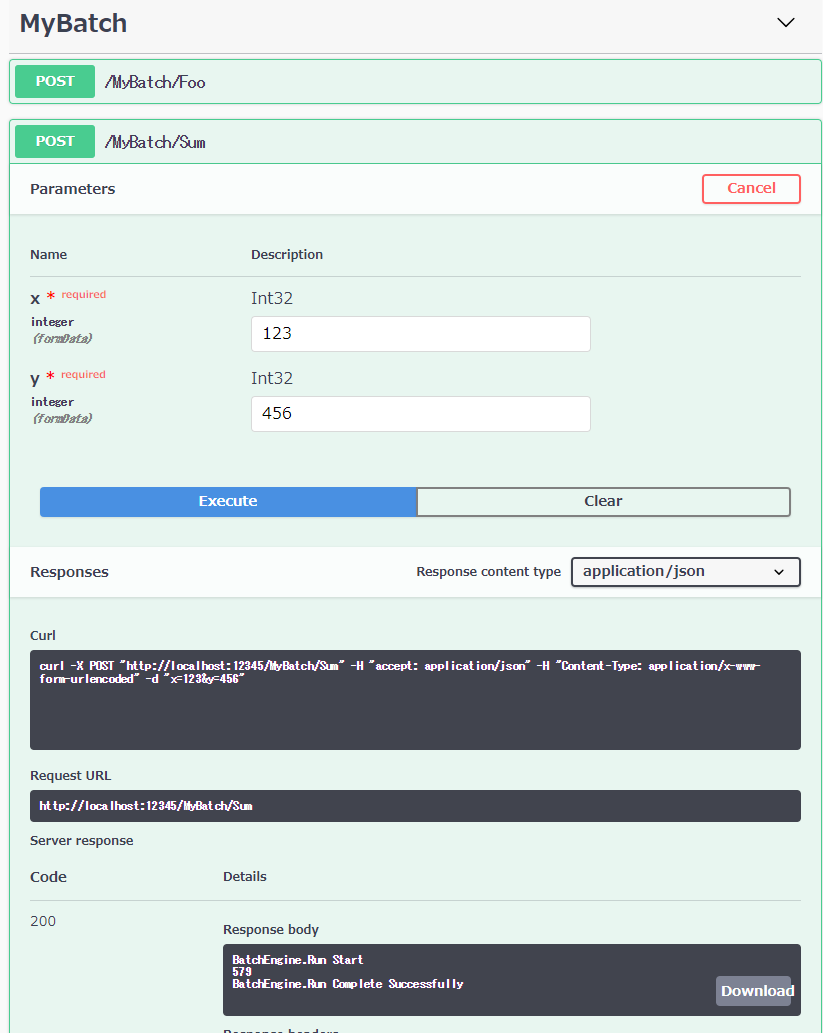Image resolution: width=823 pixels, height=1033 pixels.
Task: Open the Response content type dropdown
Action: (685, 572)
